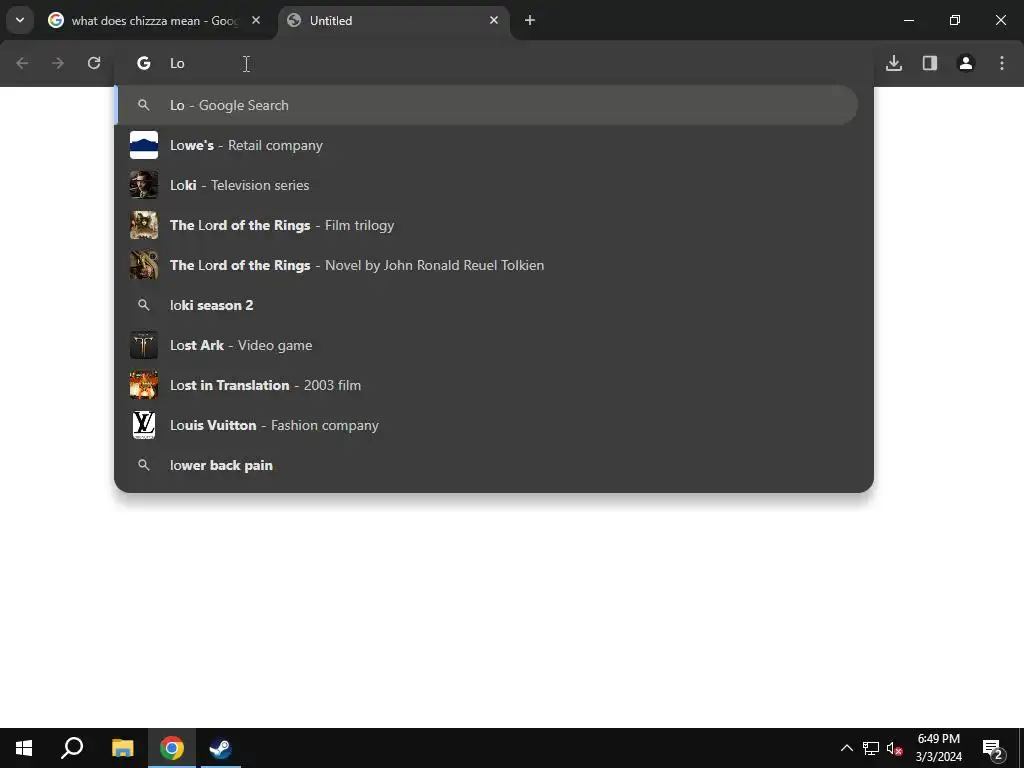Click the Lost in Translation thumbnail
Image resolution: width=1024 pixels, height=768 pixels.
pyautogui.click(x=144, y=385)
